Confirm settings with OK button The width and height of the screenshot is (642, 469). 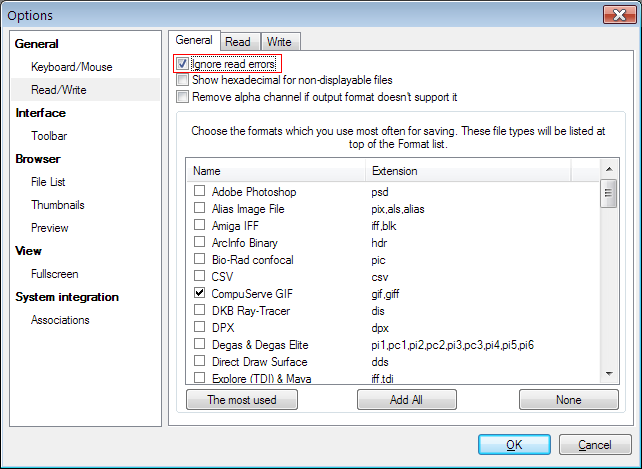pyautogui.click(x=514, y=445)
